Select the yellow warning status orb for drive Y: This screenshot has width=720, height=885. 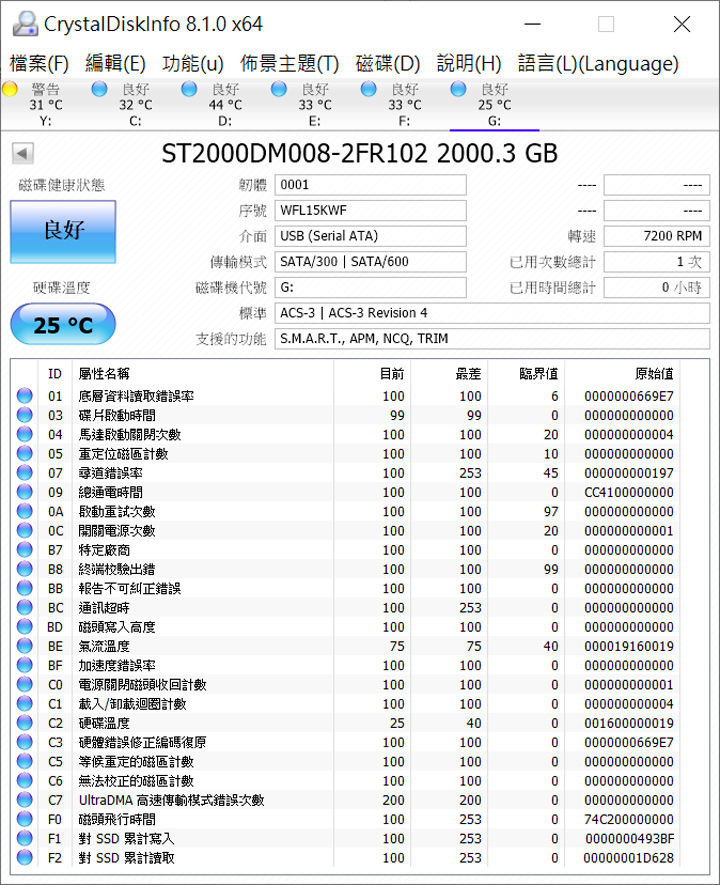[x=10, y=89]
